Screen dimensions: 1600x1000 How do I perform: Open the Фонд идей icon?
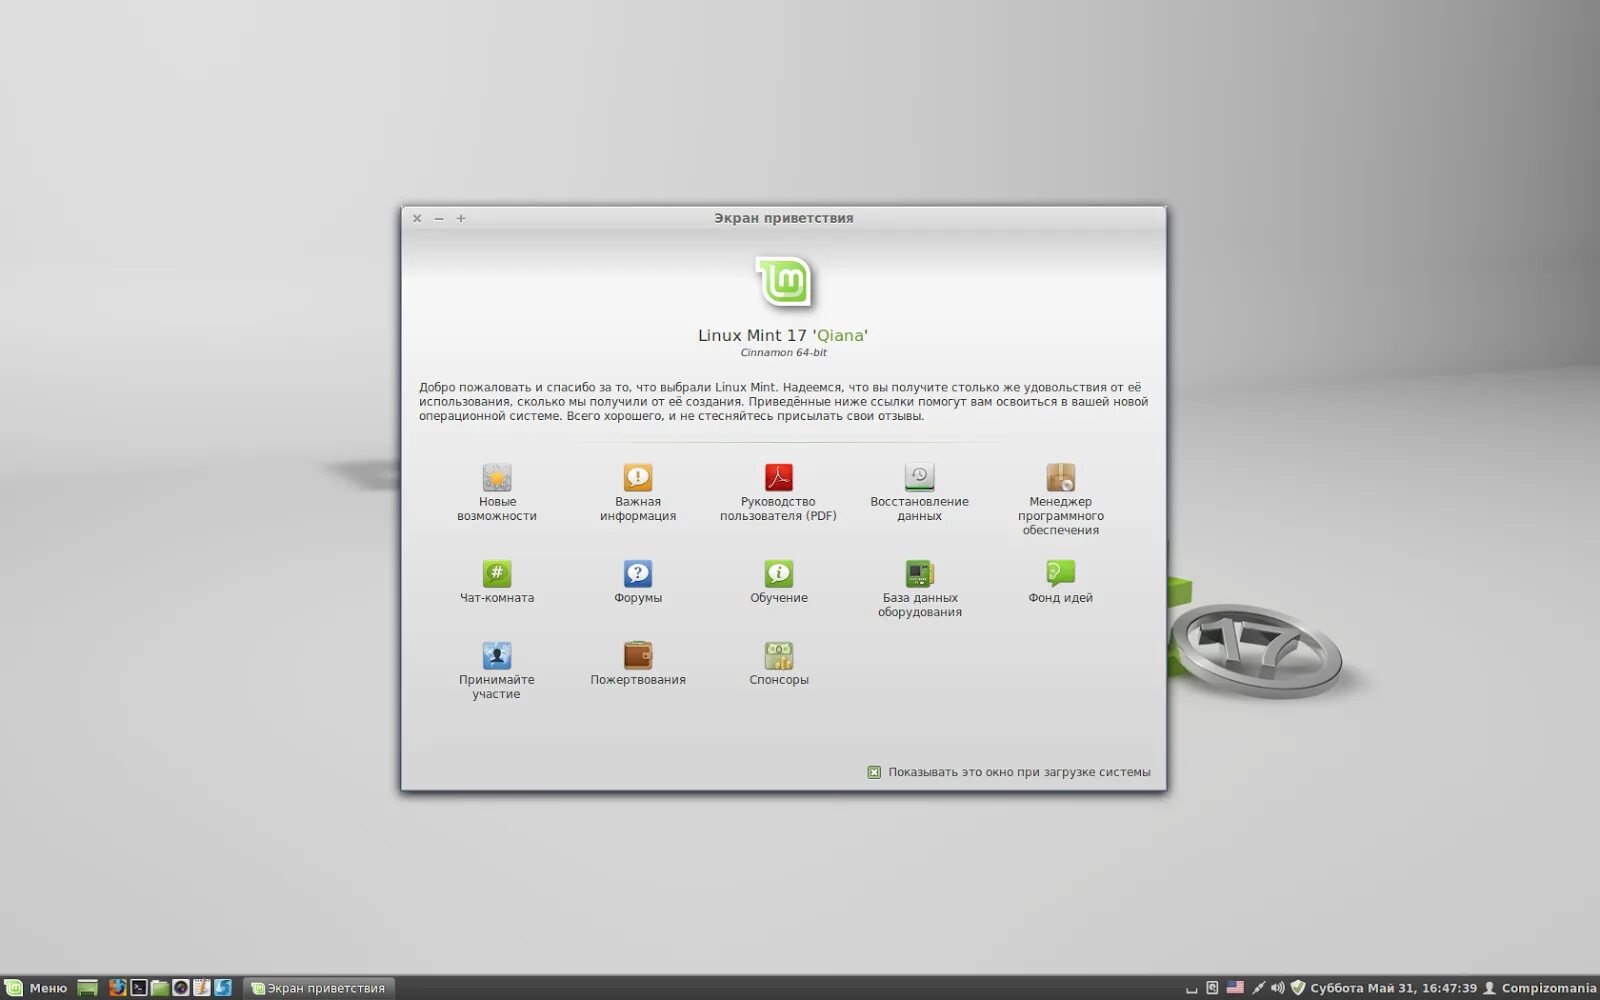(x=1061, y=574)
